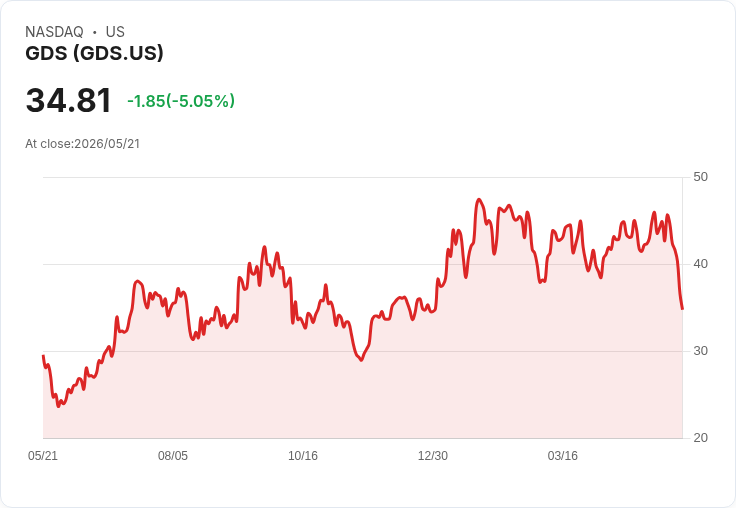736x508 pixels.
Task: Click the -1.85(-5.05%) change value
Action: [181, 101]
